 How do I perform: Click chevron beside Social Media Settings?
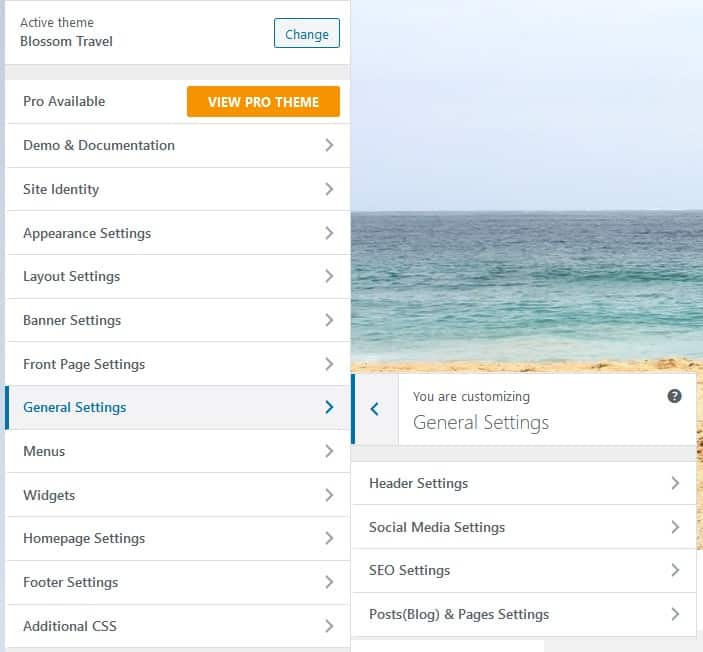pyautogui.click(x=675, y=527)
